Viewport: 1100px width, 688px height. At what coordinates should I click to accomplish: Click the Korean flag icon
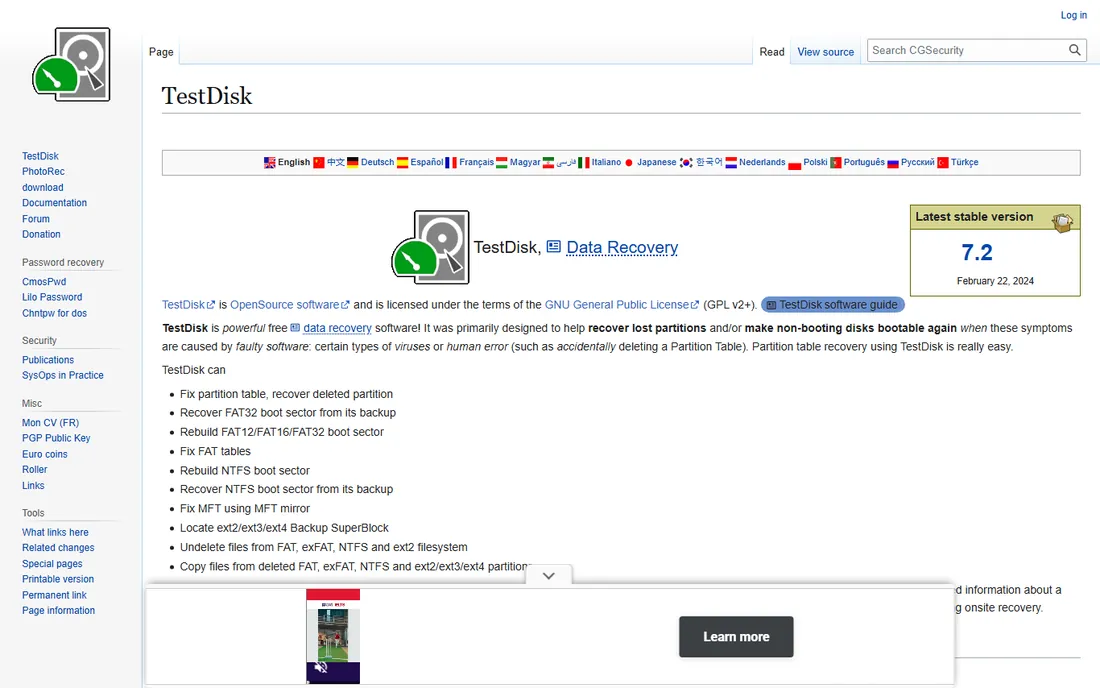coord(686,163)
